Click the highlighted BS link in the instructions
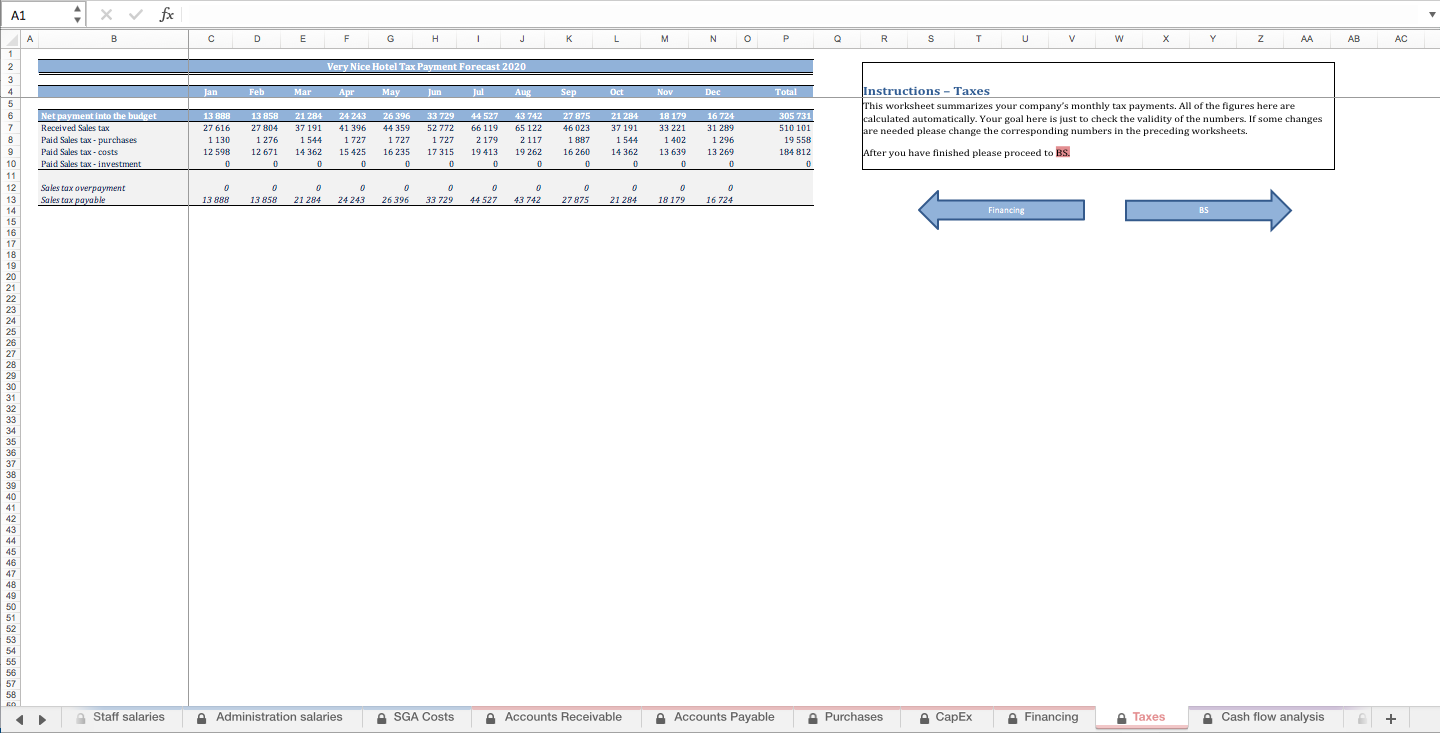Screen dimensions: 1440x733 click(x=1062, y=152)
